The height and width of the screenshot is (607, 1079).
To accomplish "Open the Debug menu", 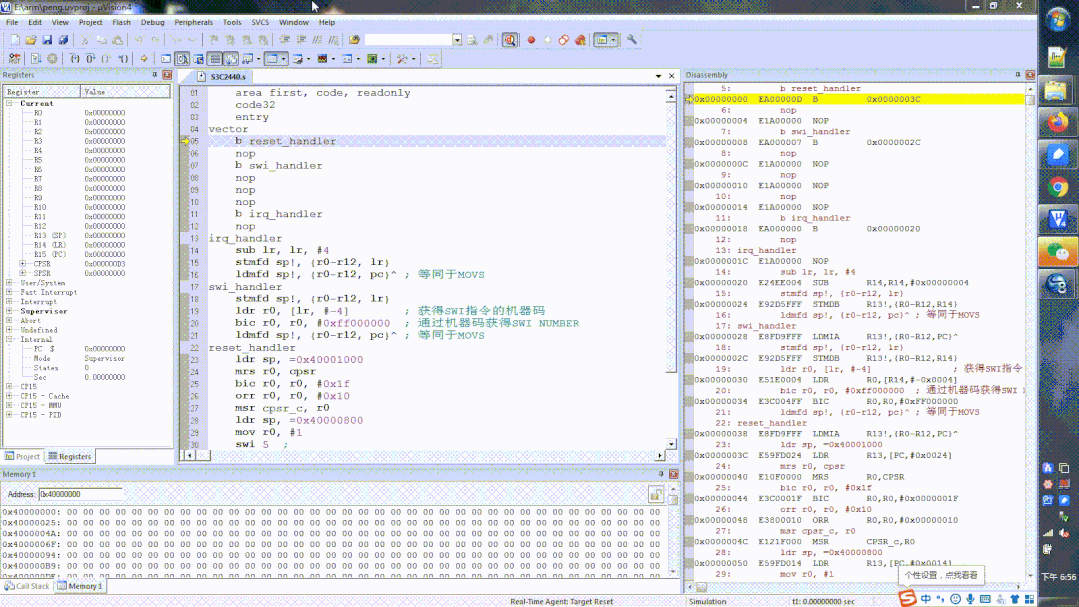I will pyautogui.click(x=152, y=22).
